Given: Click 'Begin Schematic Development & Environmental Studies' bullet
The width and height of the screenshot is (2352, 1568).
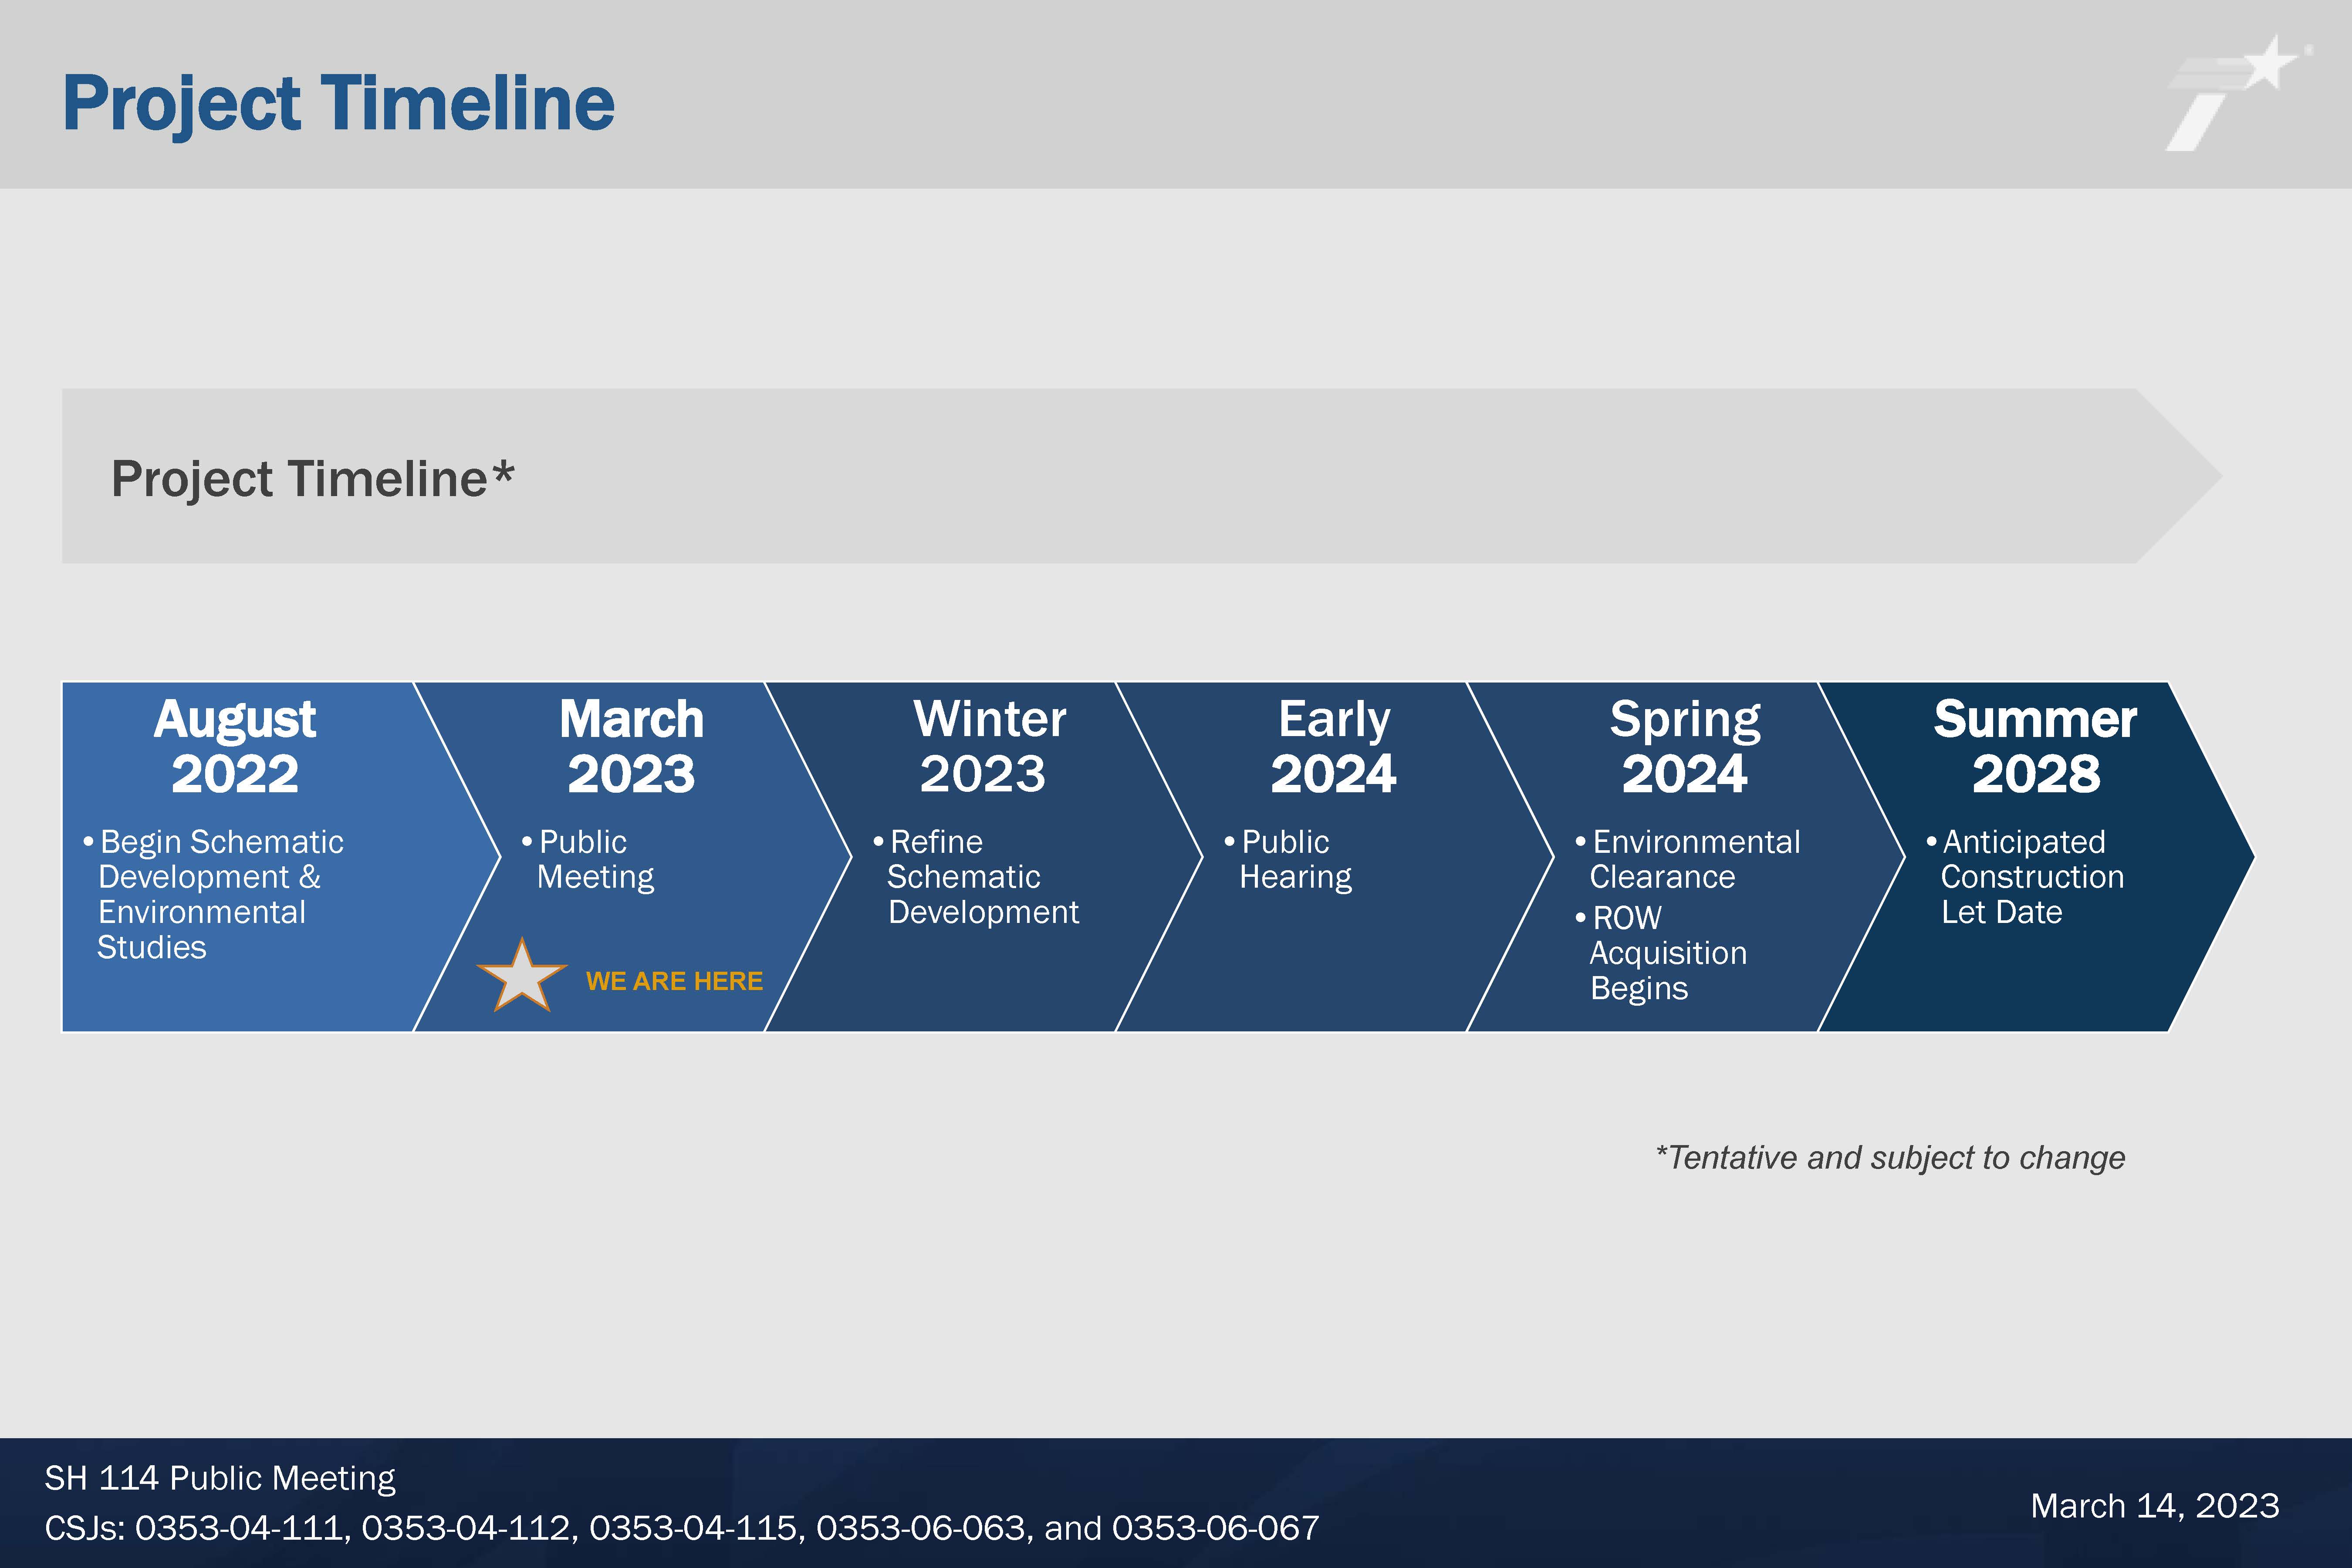Looking at the screenshot, I should 214,894.
